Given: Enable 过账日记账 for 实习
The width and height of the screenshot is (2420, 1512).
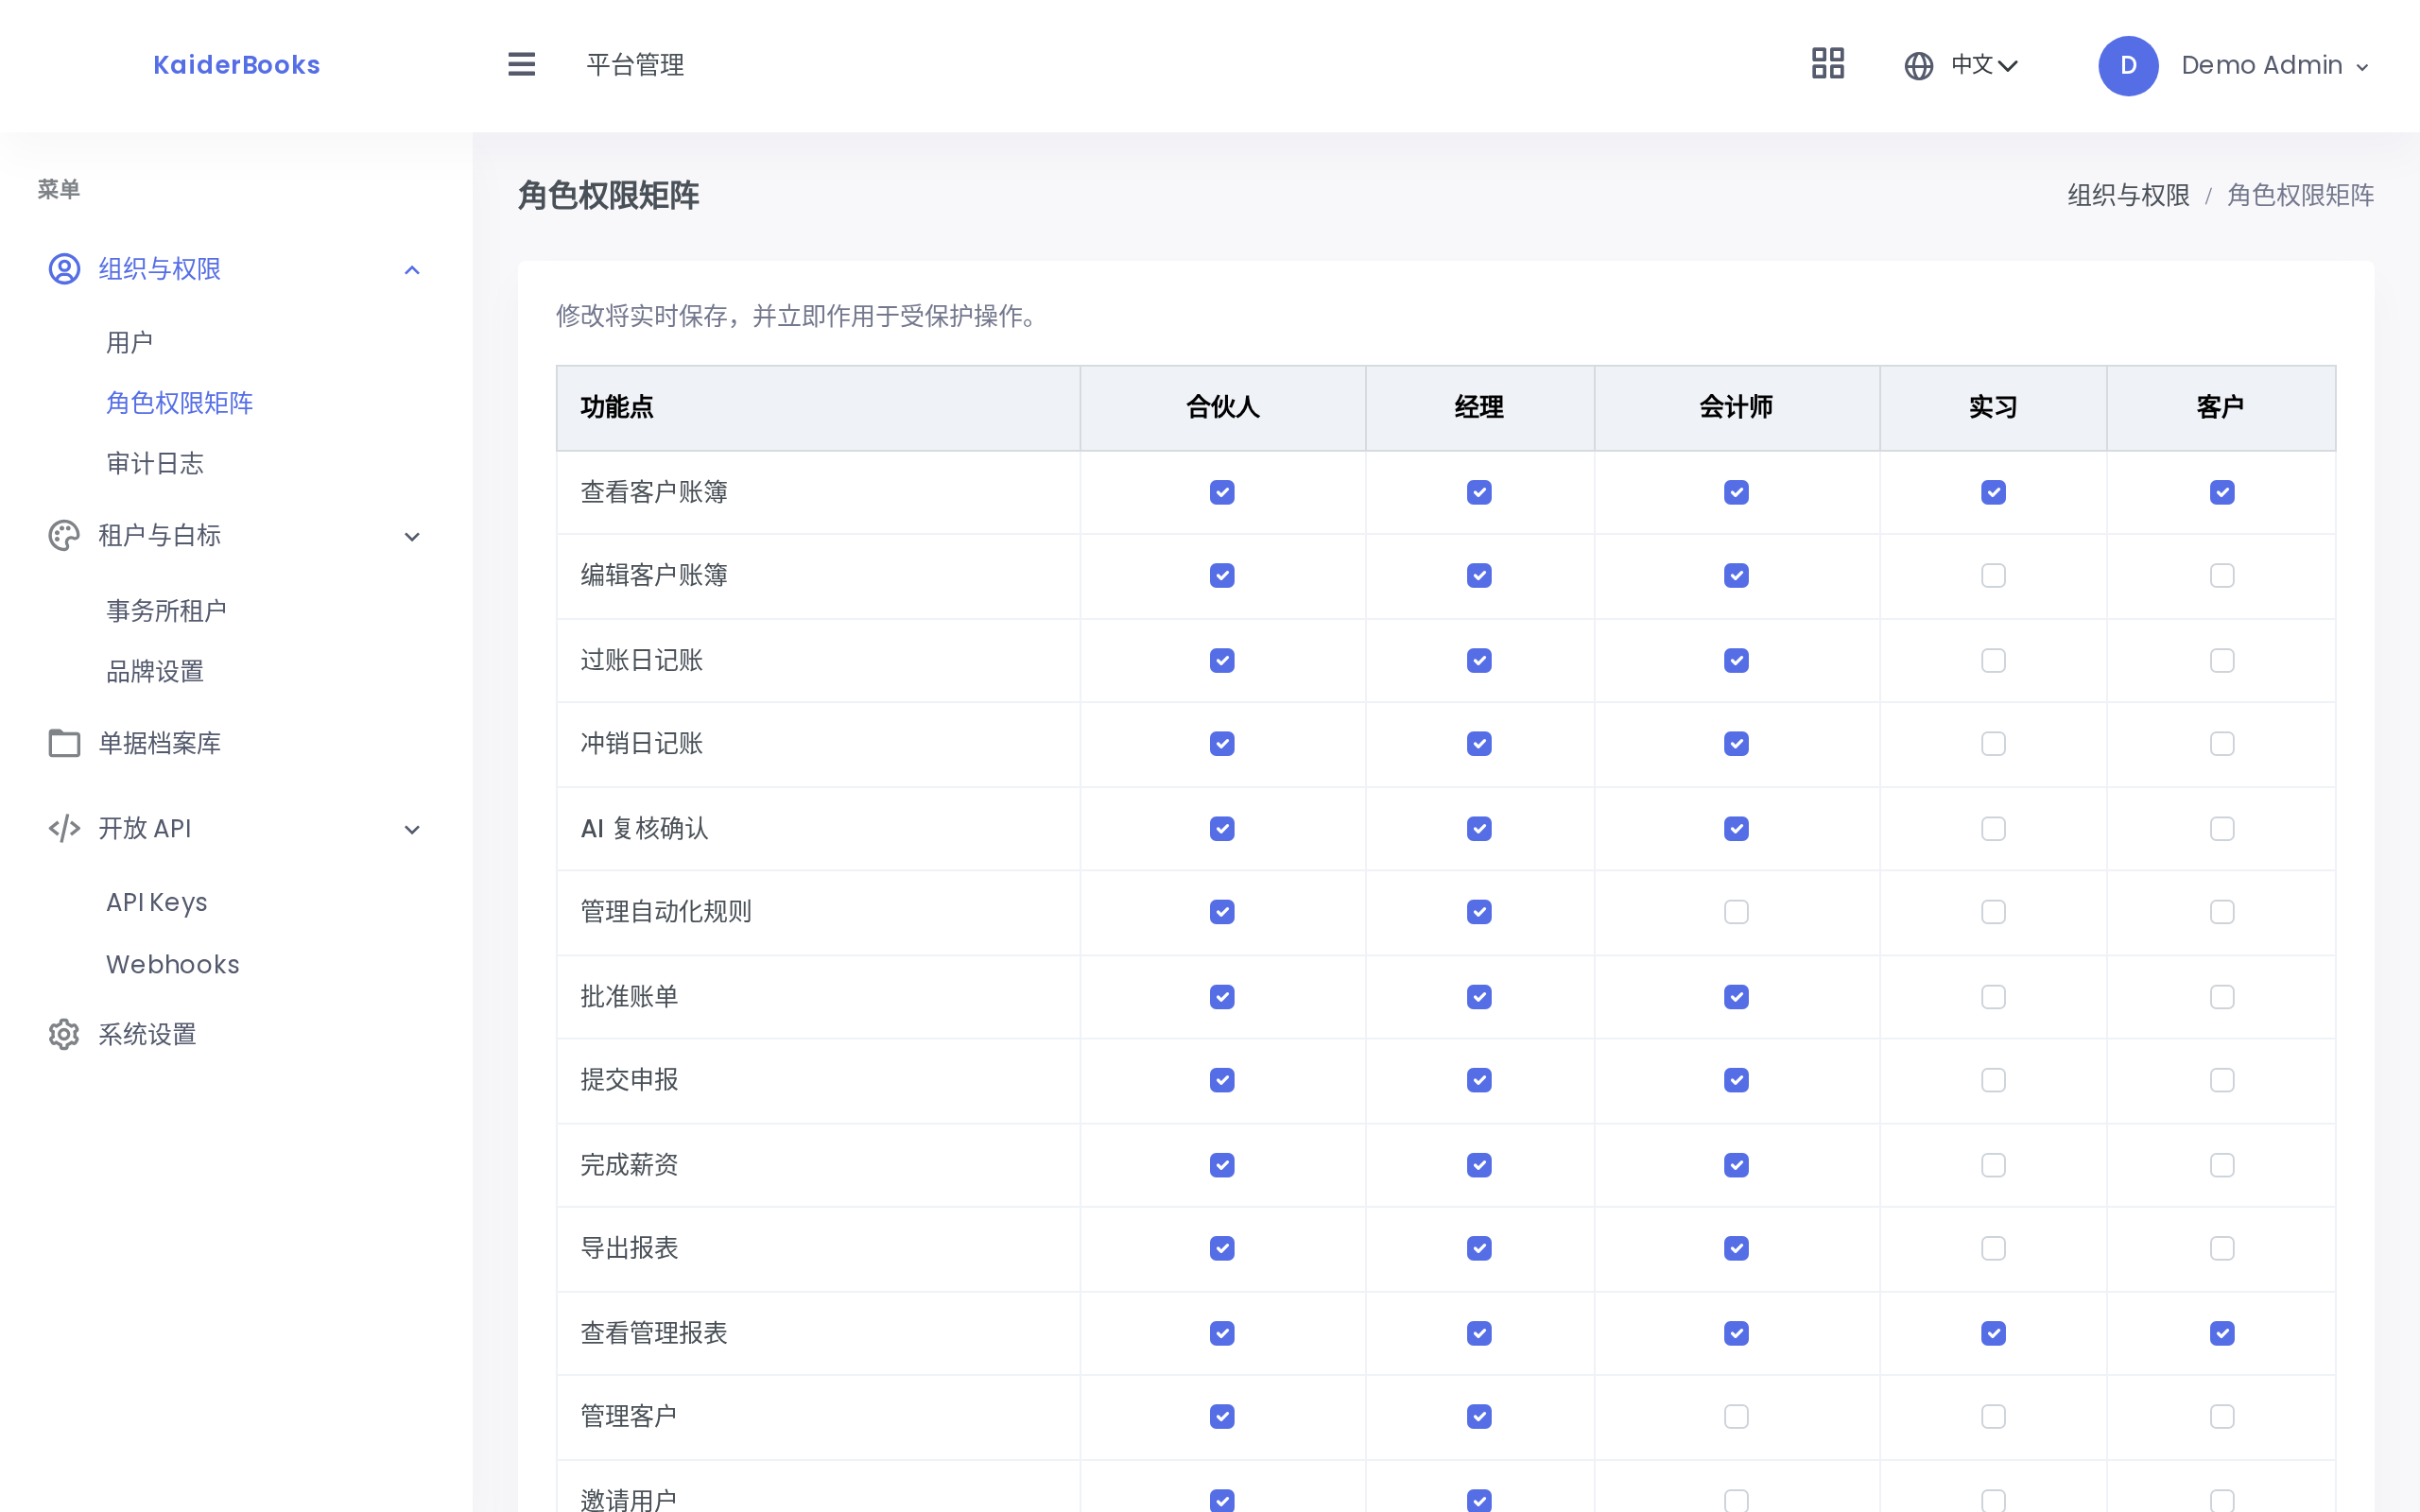Looking at the screenshot, I should pos(1993,661).
